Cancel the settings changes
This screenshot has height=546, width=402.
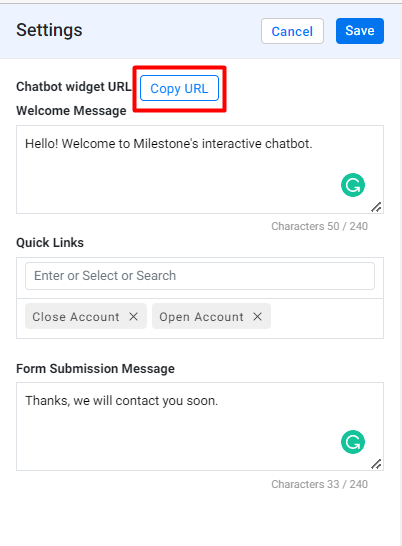pyautogui.click(x=292, y=31)
